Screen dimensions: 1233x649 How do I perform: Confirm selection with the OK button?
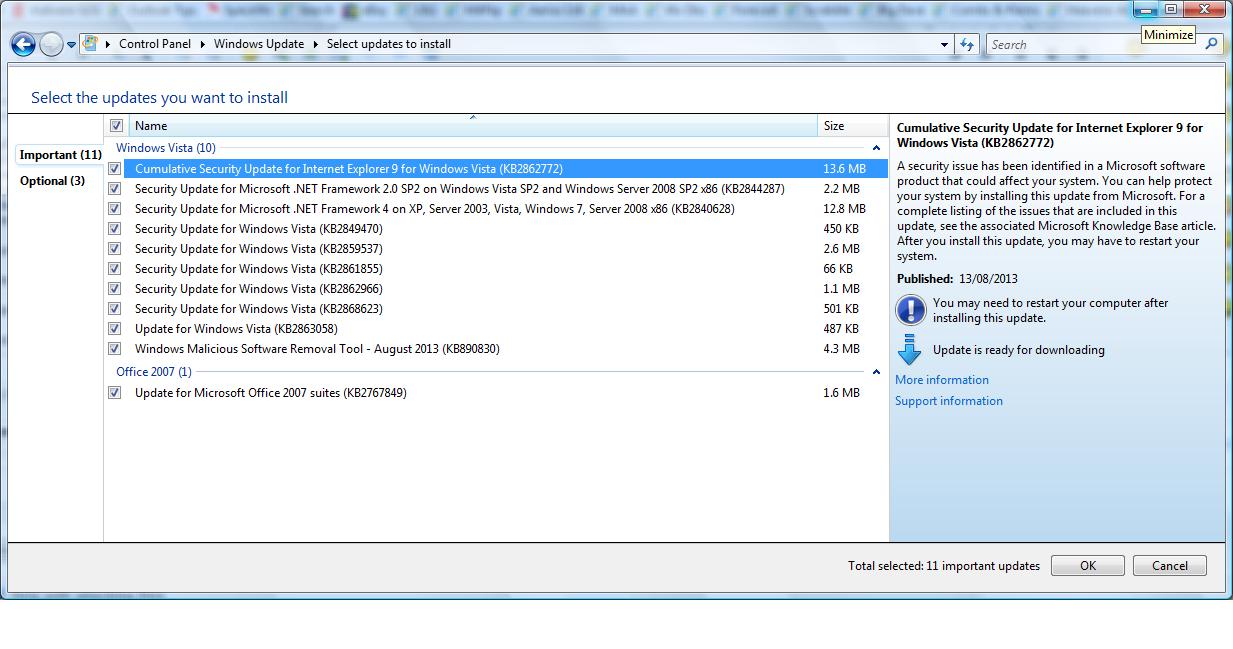[x=1088, y=566]
